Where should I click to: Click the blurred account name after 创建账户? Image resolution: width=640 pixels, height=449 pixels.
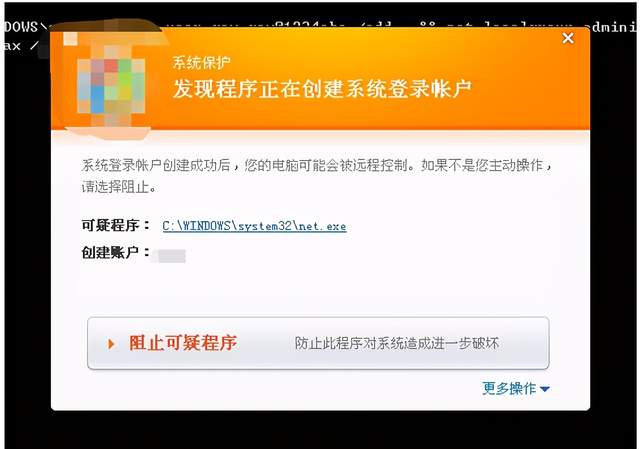click(169, 256)
